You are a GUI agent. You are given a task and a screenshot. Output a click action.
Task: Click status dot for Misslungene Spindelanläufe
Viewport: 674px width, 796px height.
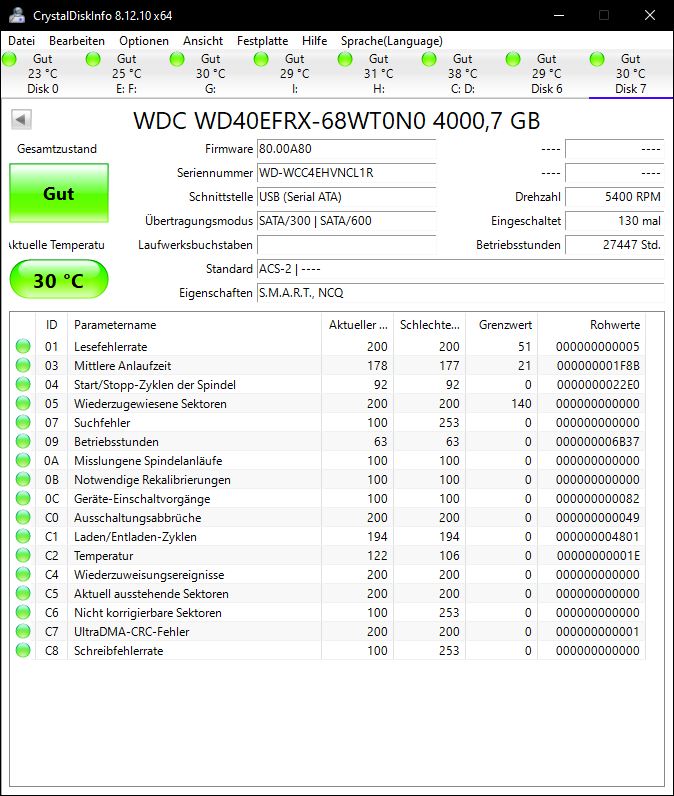[x=23, y=460]
